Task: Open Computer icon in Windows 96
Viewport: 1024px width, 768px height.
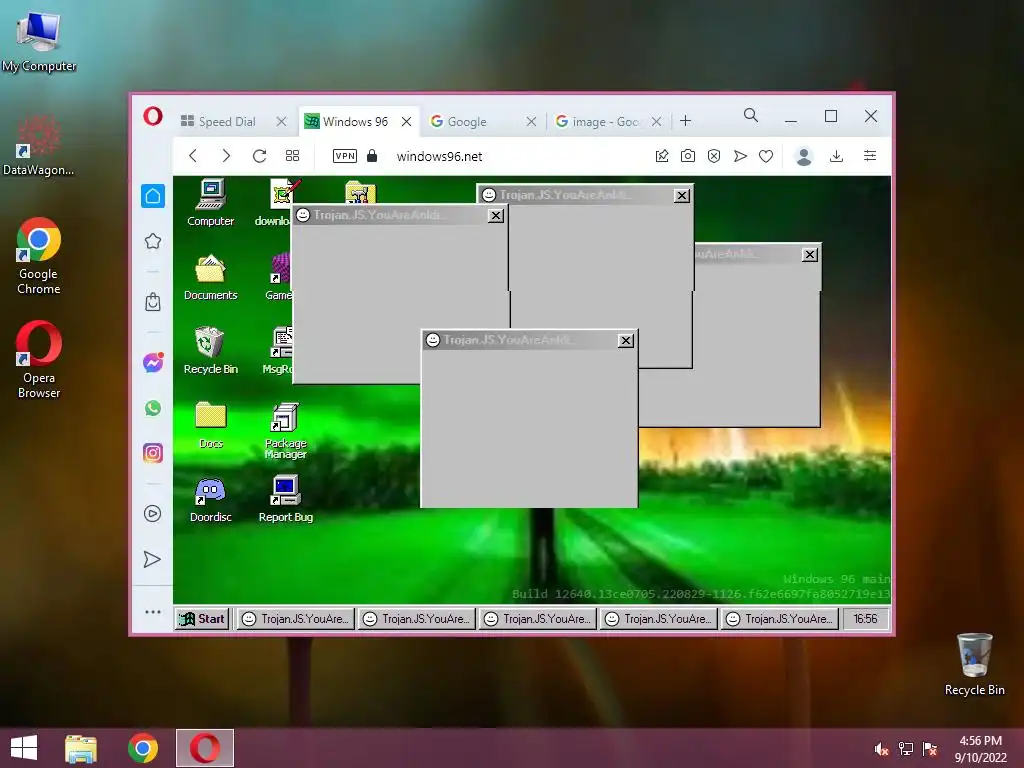Action: click(210, 202)
